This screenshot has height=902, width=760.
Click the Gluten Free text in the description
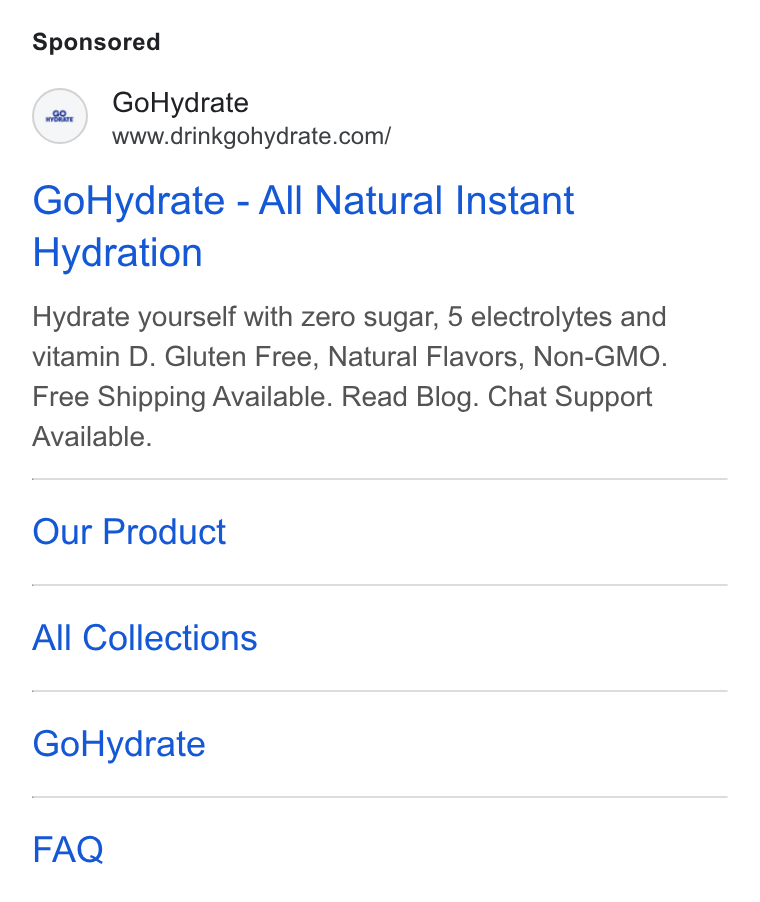coord(242,357)
